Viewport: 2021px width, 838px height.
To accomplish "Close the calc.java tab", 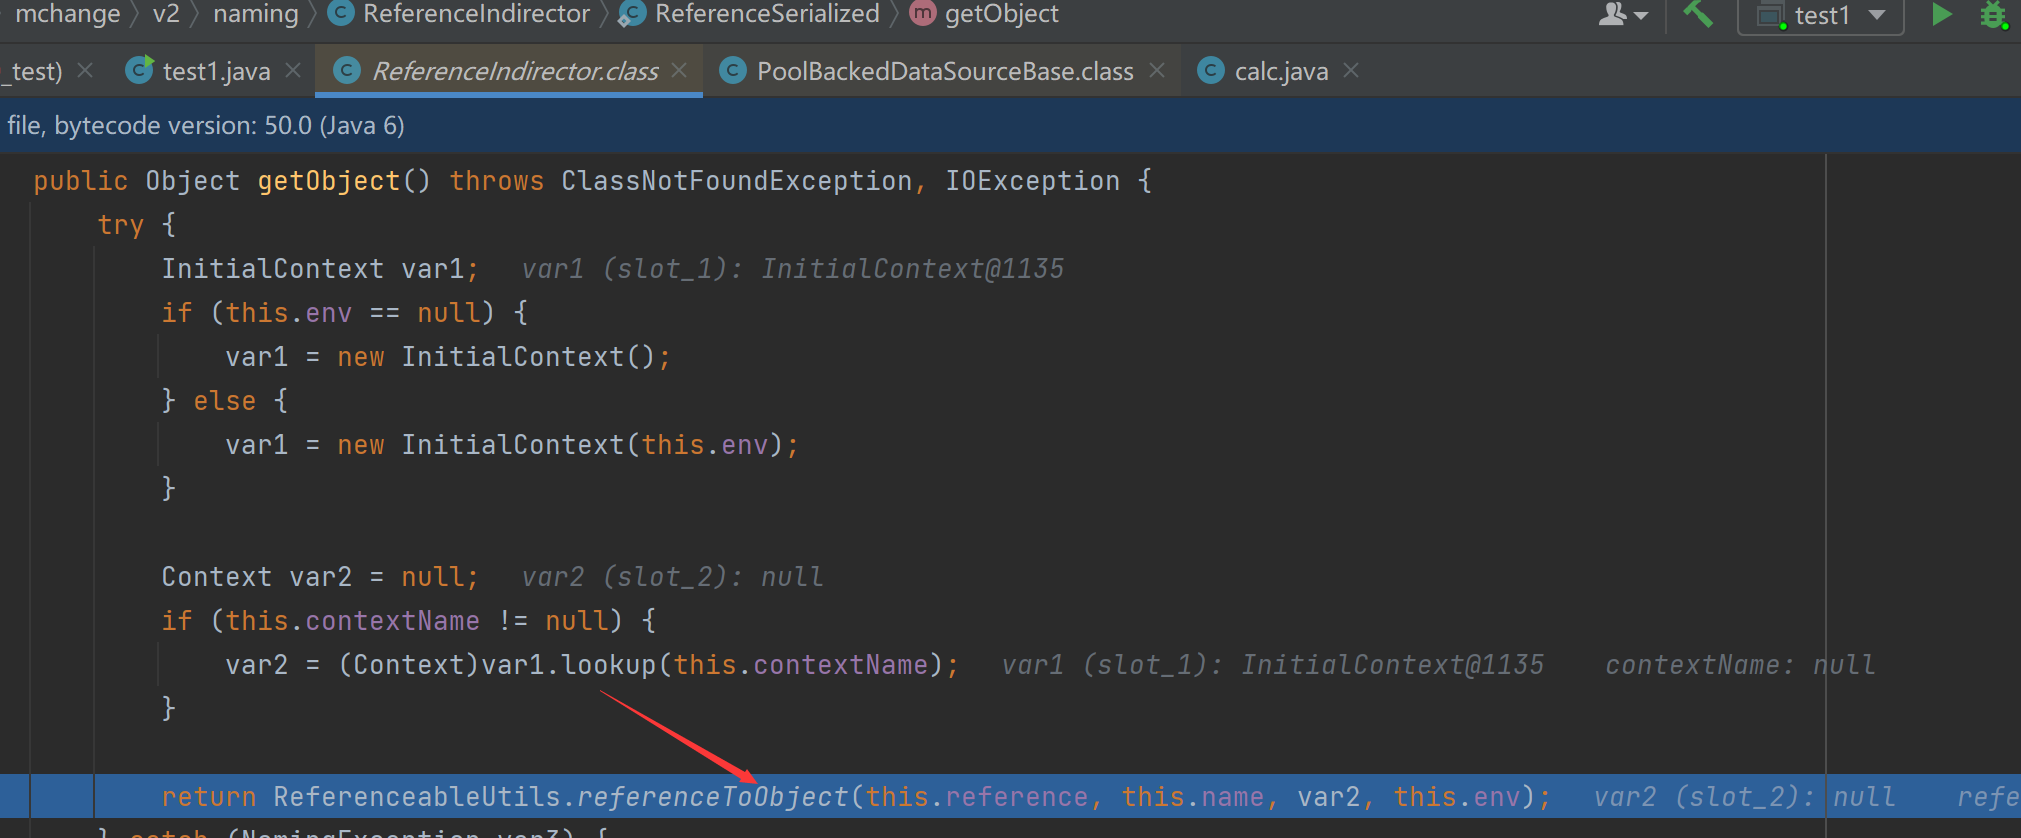I will [x=1351, y=71].
